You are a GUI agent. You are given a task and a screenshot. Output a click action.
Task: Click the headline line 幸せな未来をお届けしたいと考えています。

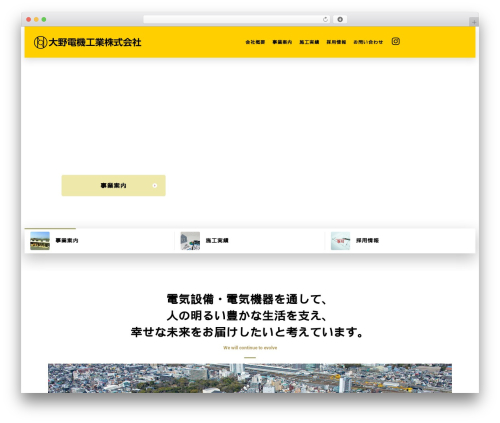247,332
